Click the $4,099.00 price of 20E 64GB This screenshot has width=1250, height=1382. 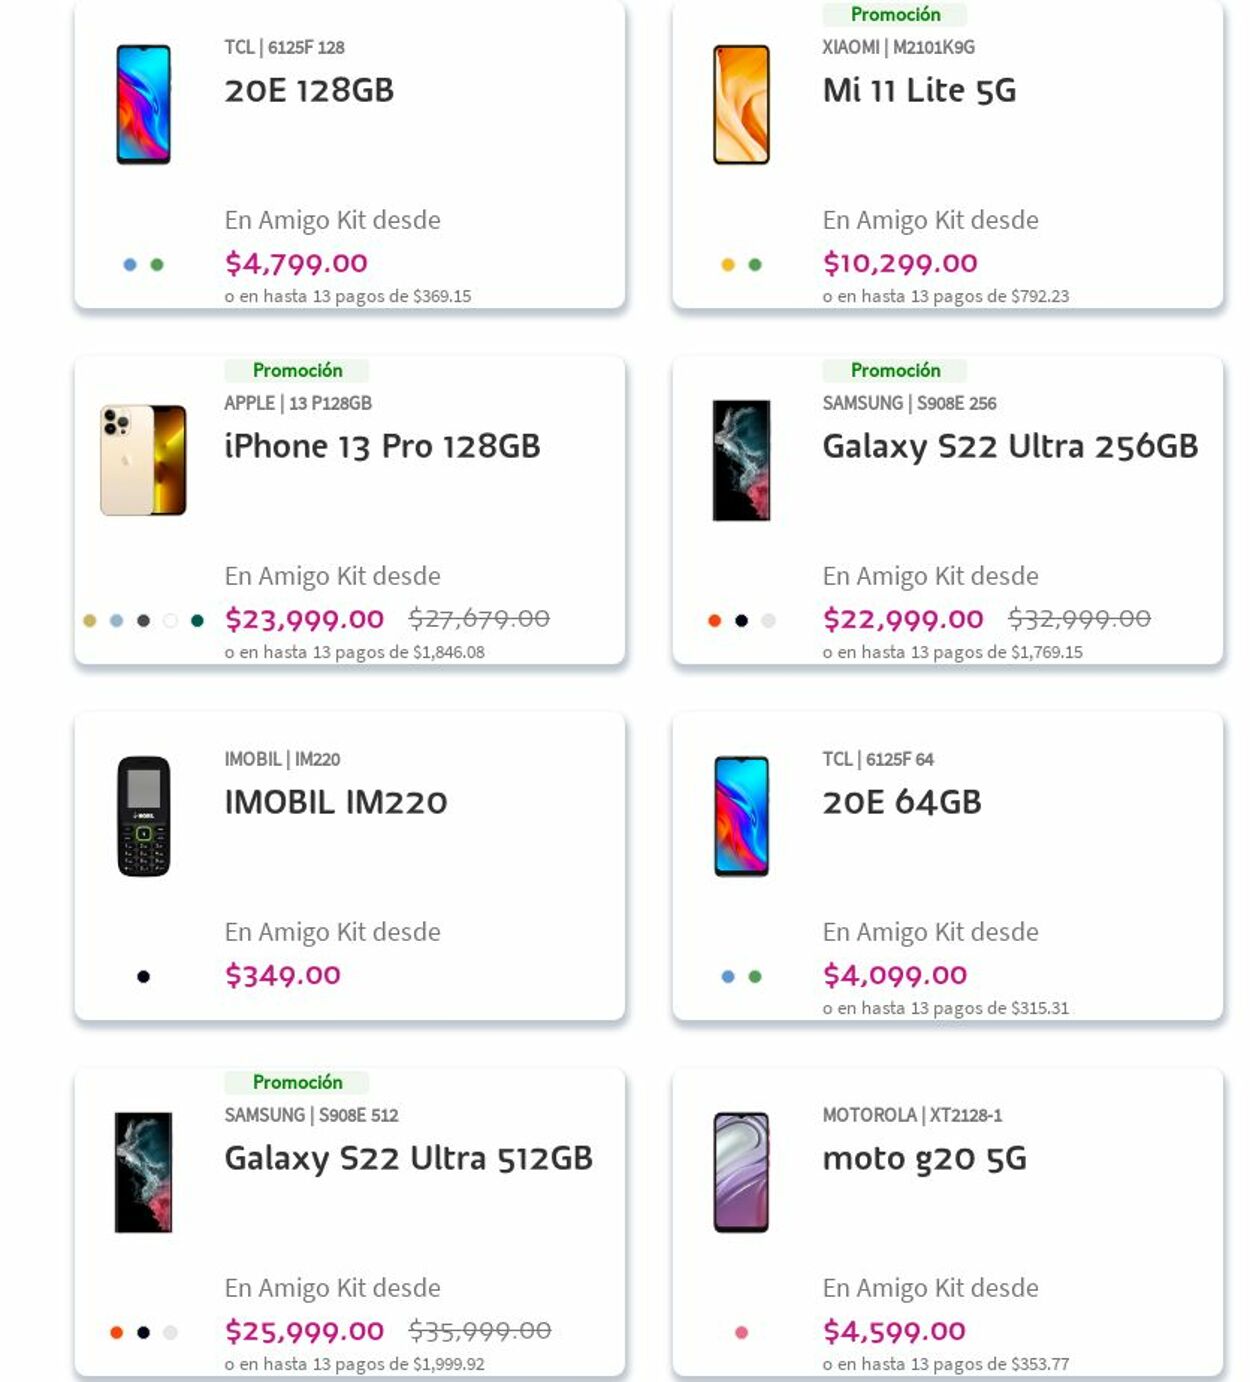tap(894, 975)
